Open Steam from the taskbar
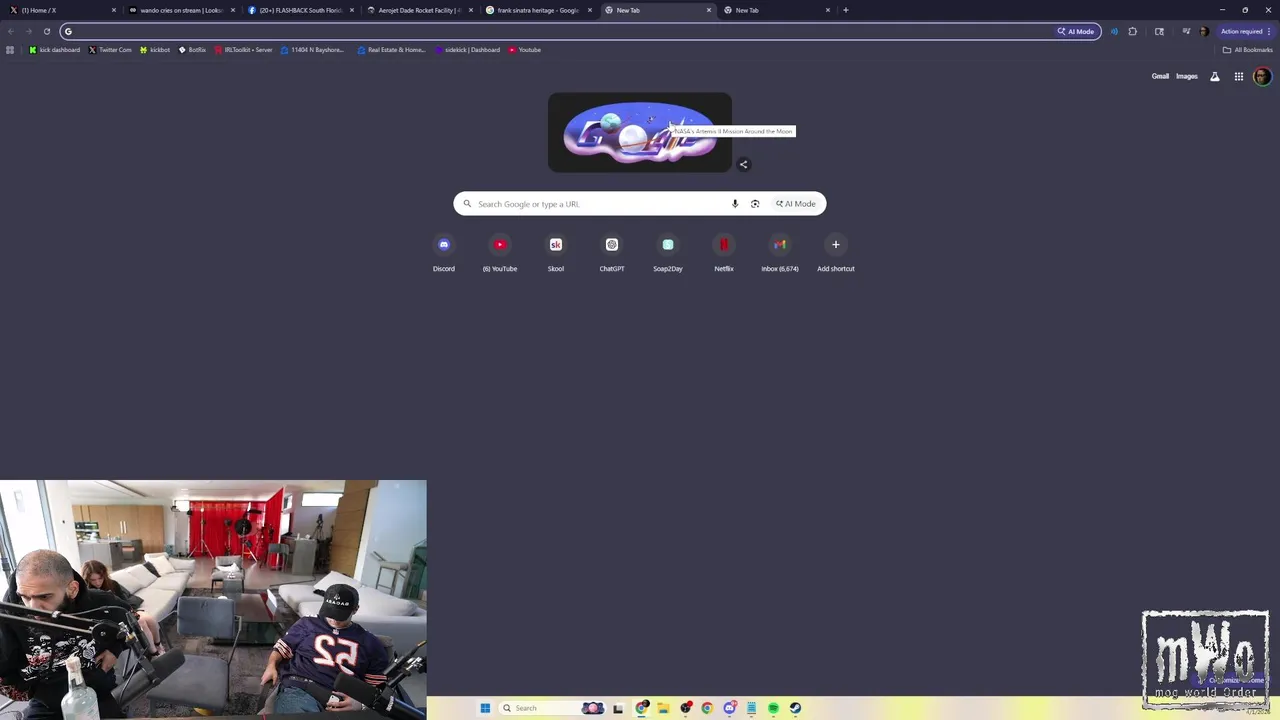Viewport: 1280px width, 720px height. (x=795, y=708)
